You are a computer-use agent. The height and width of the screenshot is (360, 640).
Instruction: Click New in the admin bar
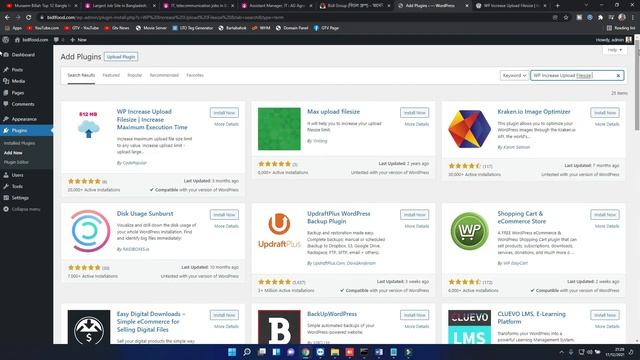78,40
